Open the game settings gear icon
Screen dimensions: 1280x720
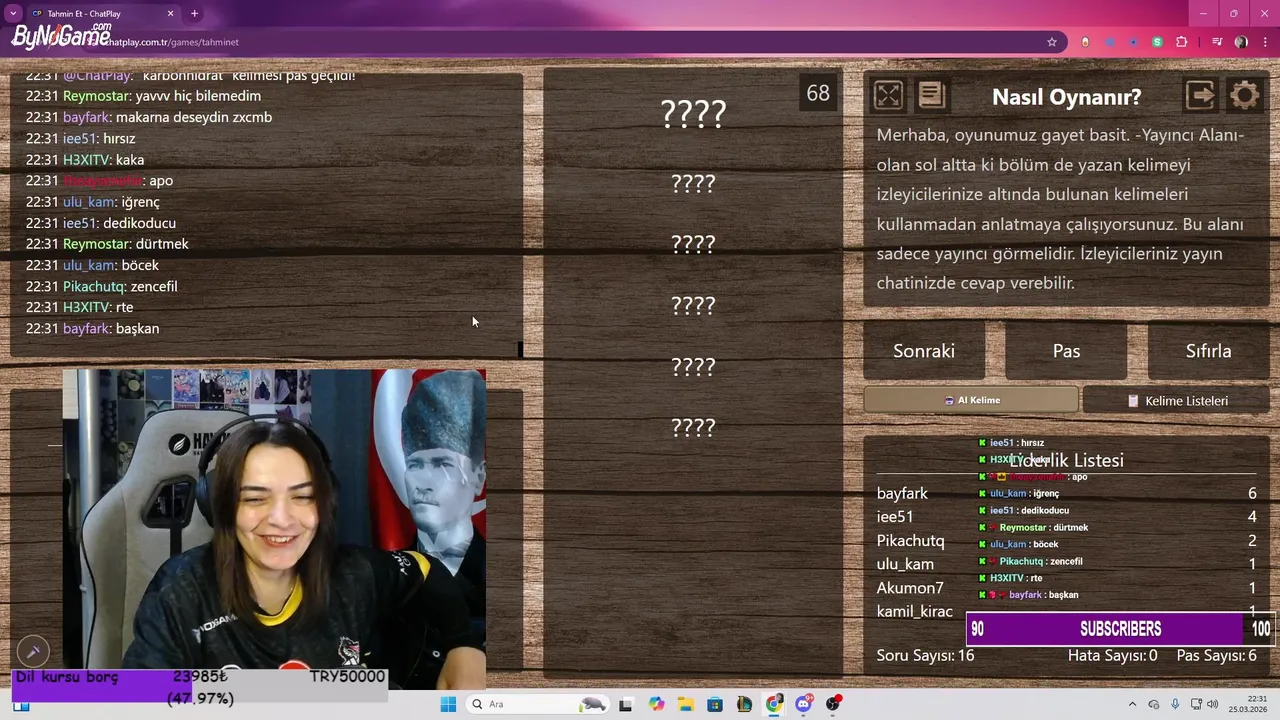click(1245, 96)
